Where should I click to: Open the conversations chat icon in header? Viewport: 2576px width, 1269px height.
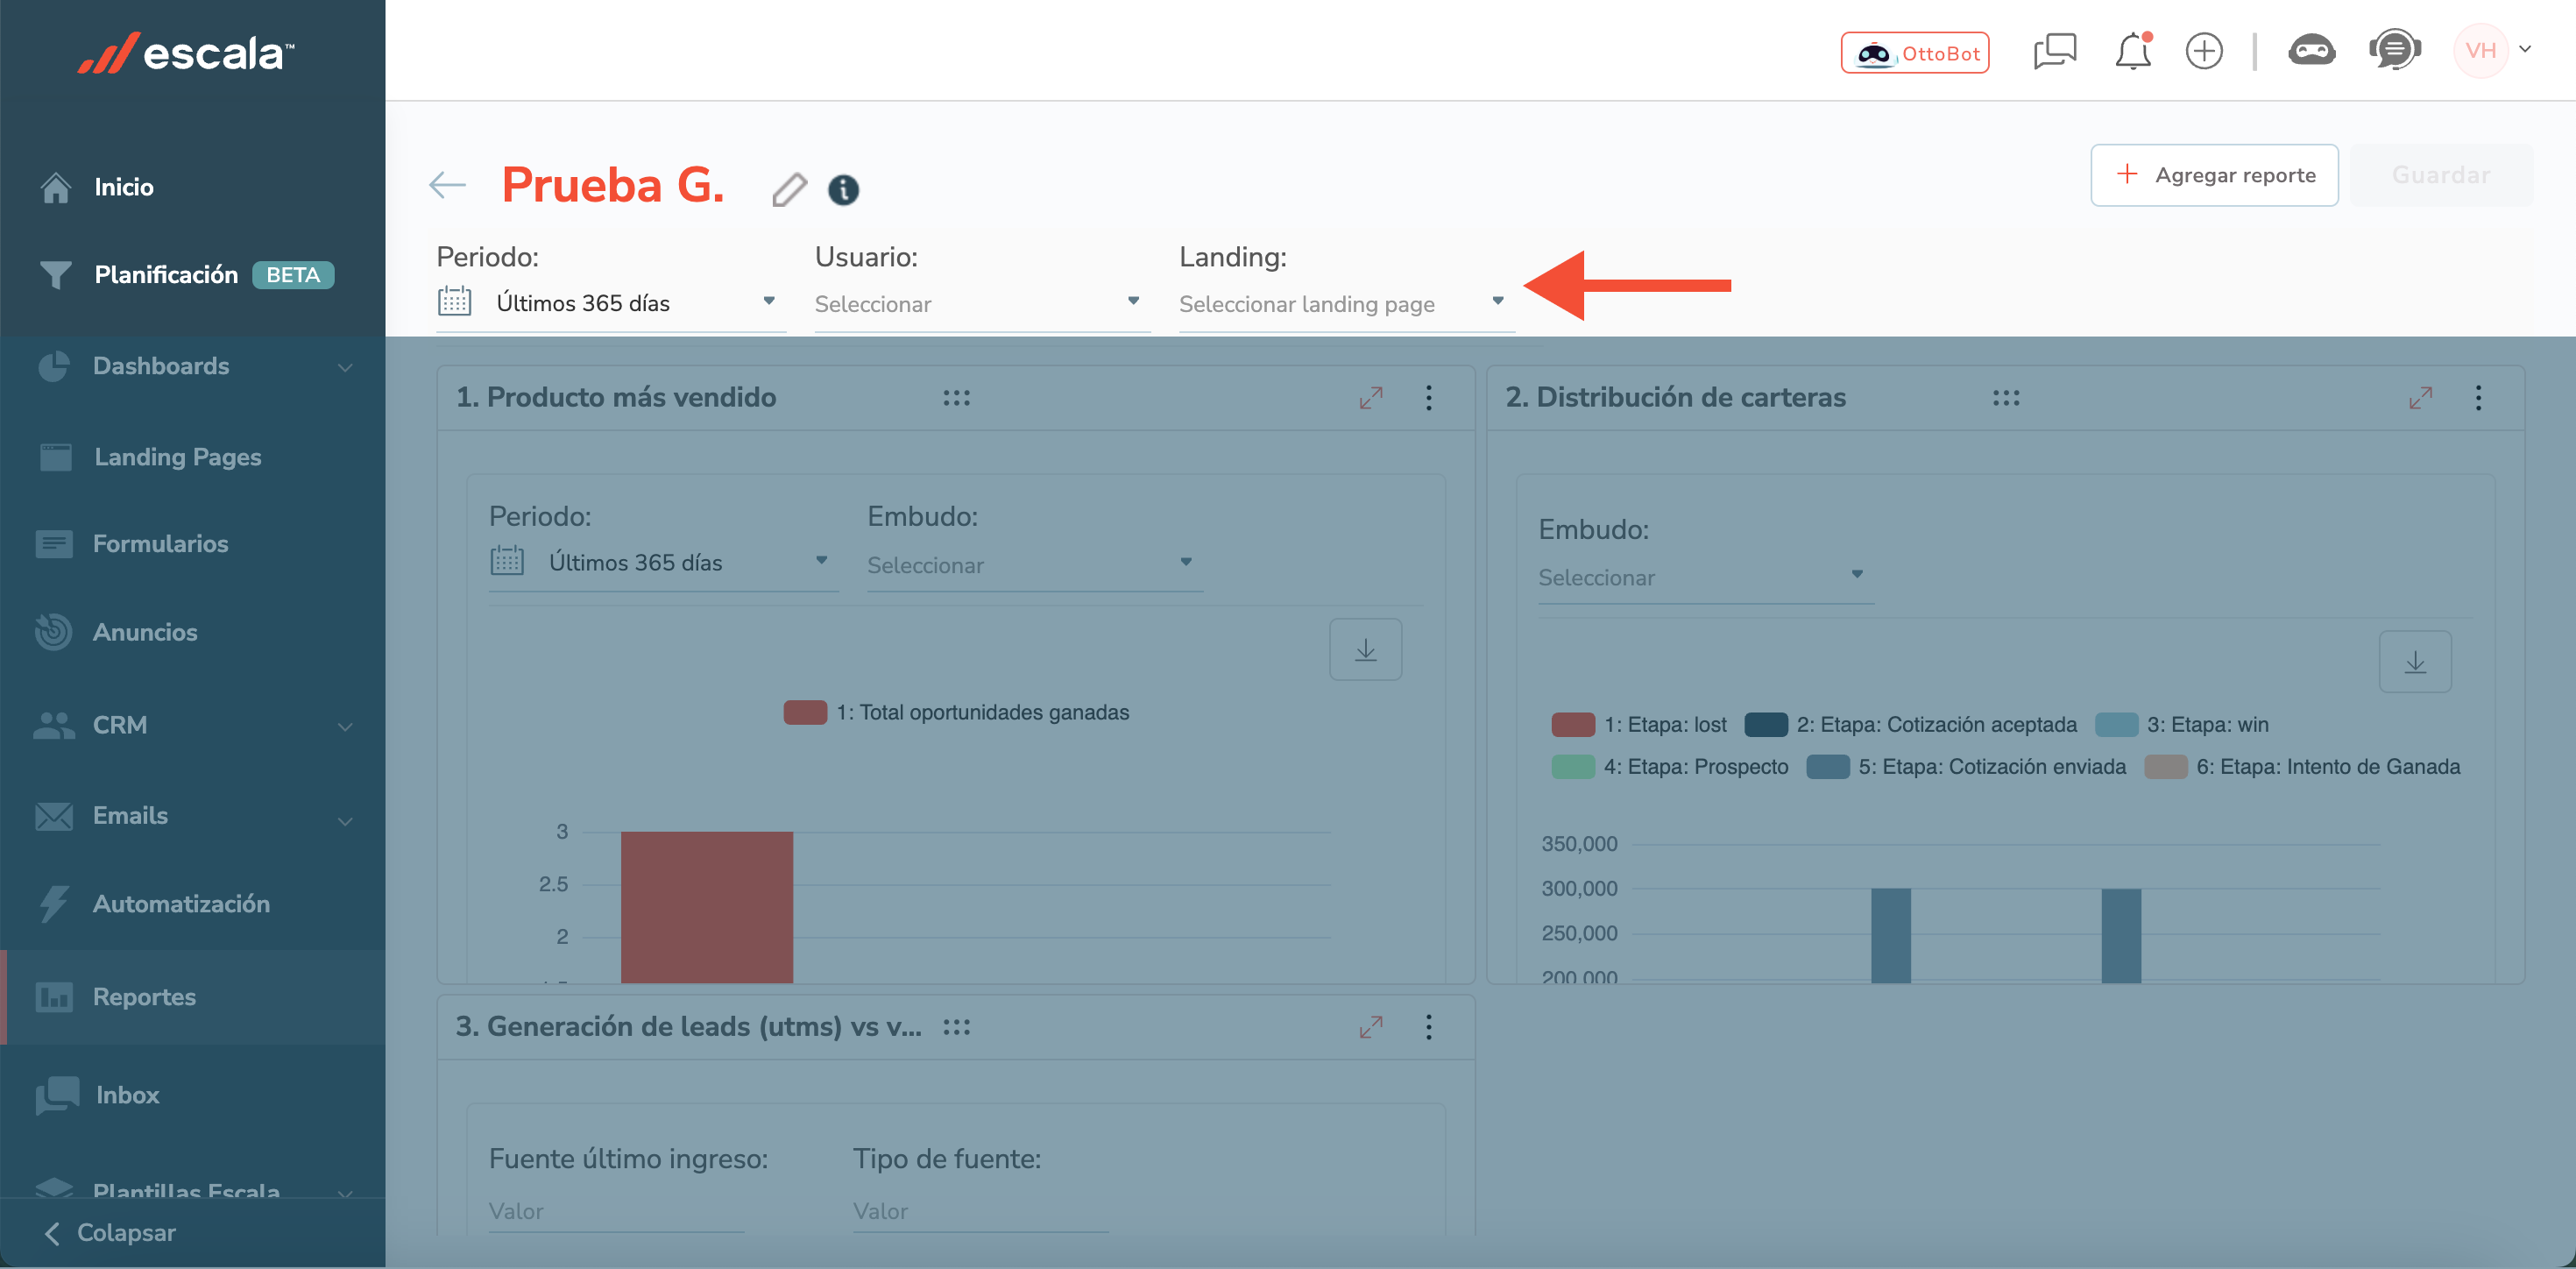point(2054,51)
